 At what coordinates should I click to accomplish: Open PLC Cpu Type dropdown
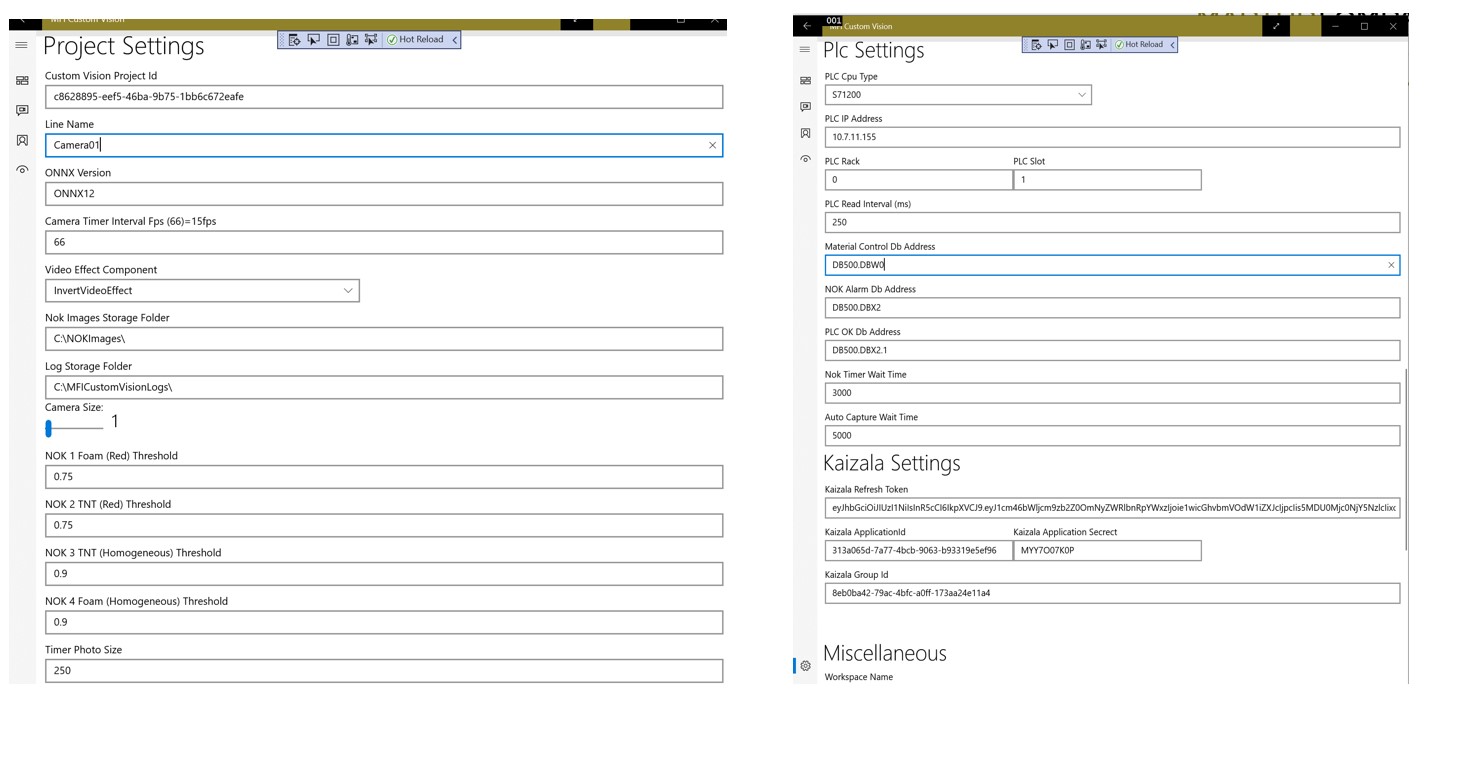tap(958, 95)
